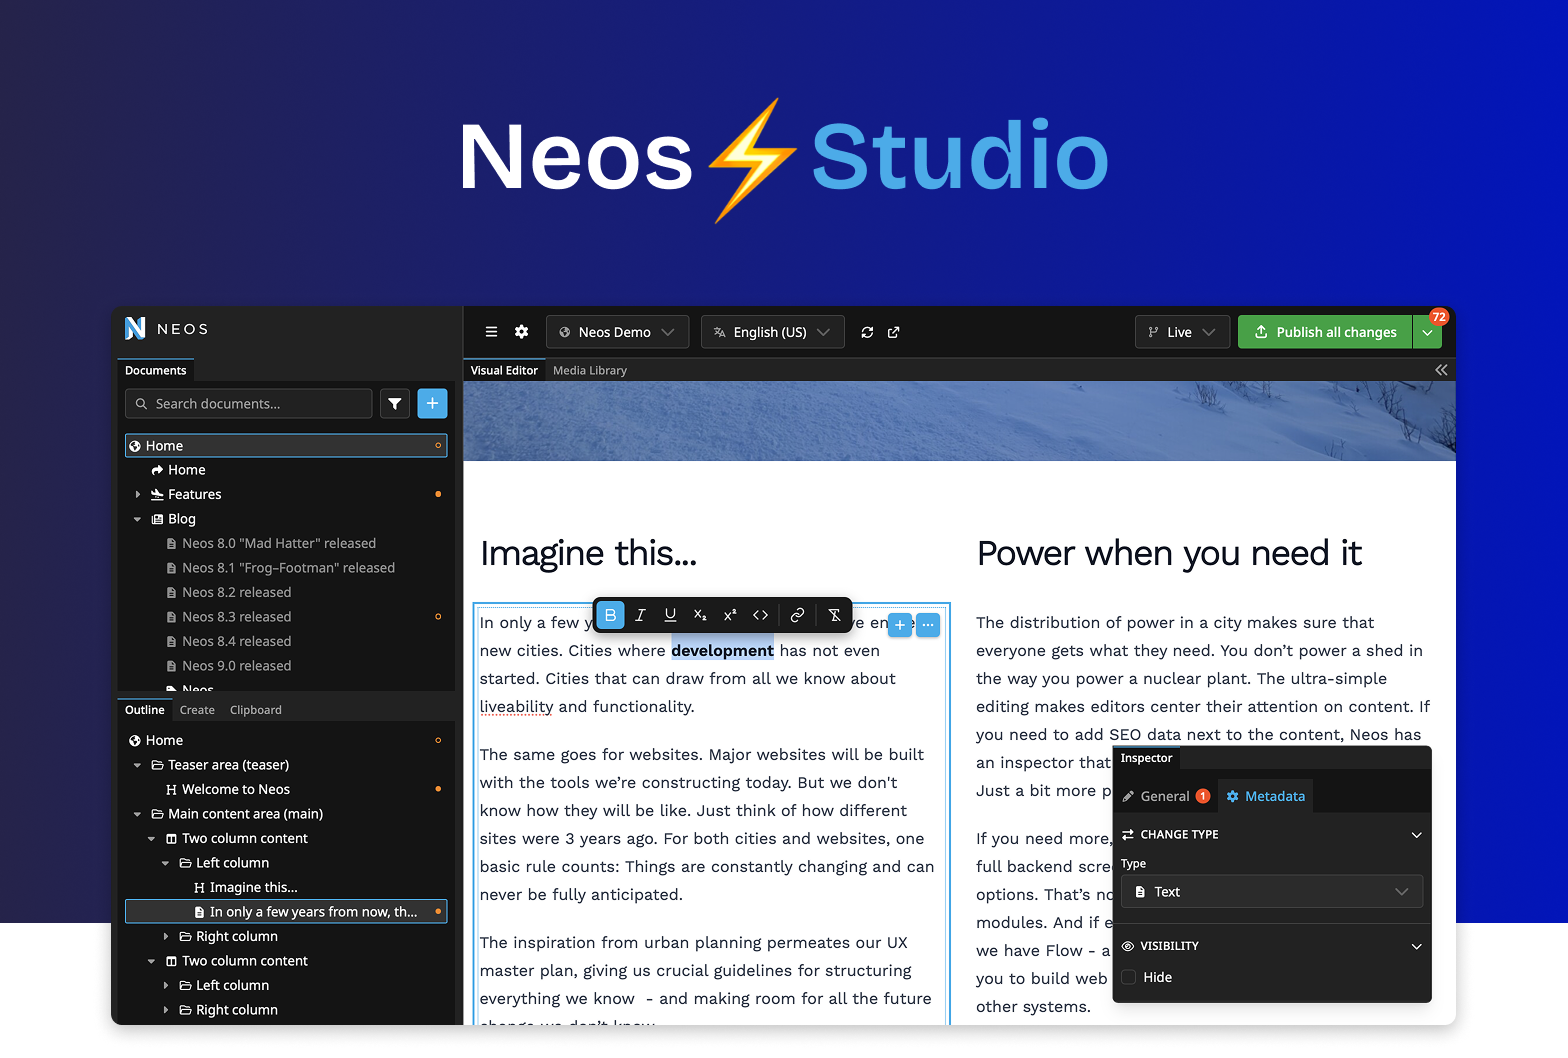The height and width of the screenshot is (1058, 1568).
Task: Click the "Imagine this..." heading in editor
Action: [588, 553]
